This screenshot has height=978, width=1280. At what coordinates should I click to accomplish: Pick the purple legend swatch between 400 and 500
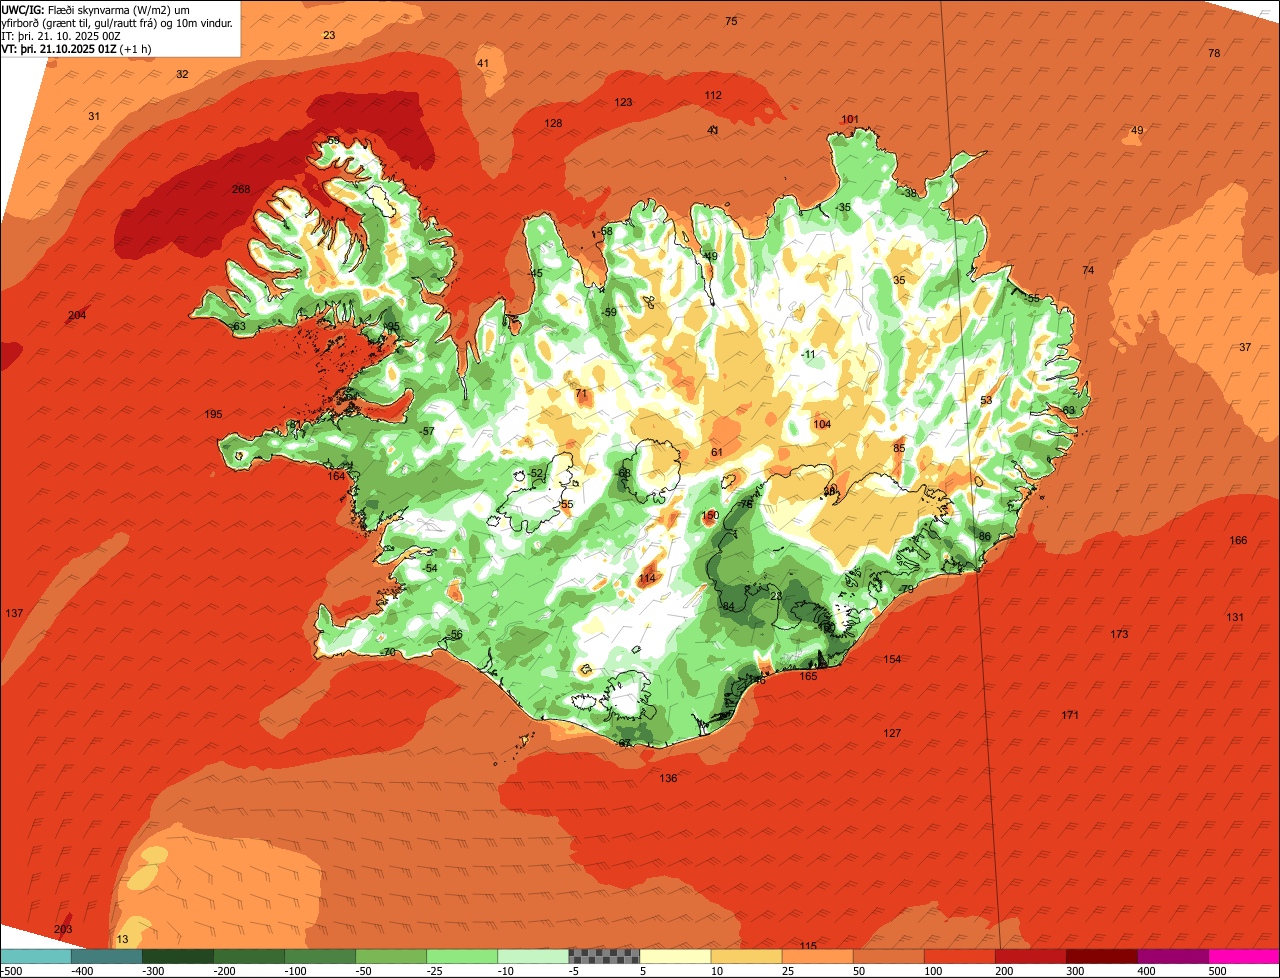tap(1172, 956)
